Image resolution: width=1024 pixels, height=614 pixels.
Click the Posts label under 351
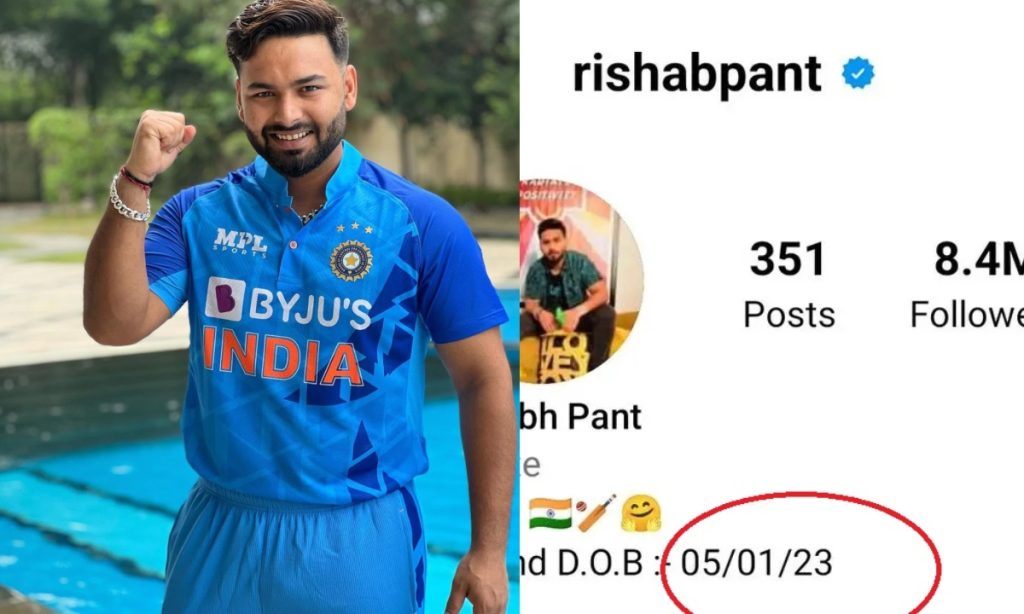pyautogui.click(x=789, y=315)
